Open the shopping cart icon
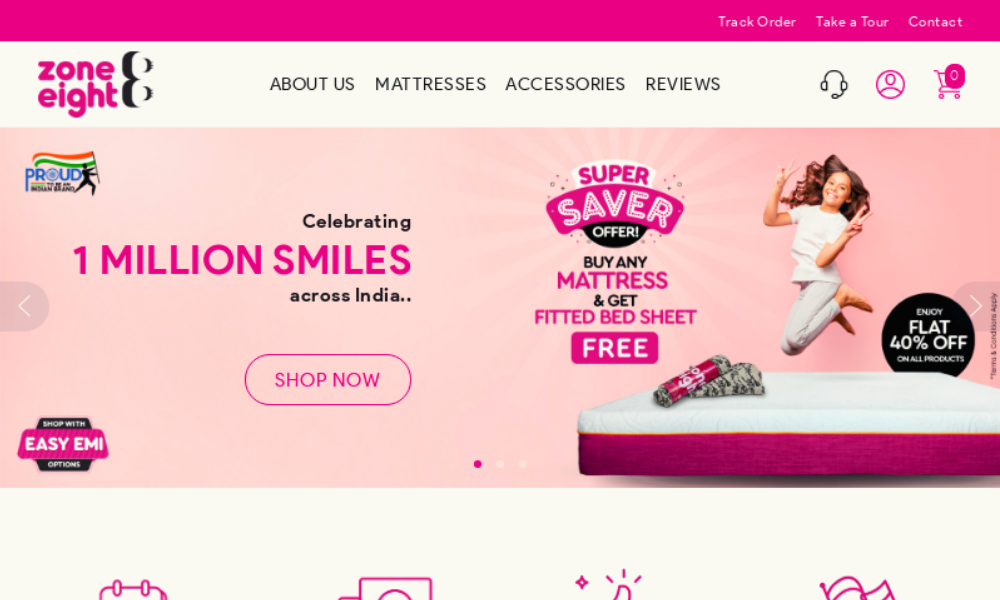The image size is (1000, 600). (949, 82)
